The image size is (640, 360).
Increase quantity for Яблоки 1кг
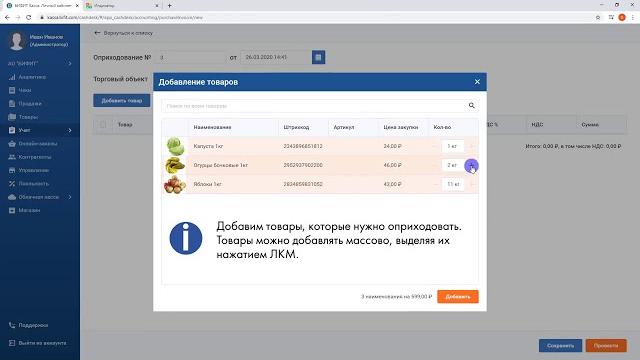tap(472, 184)
